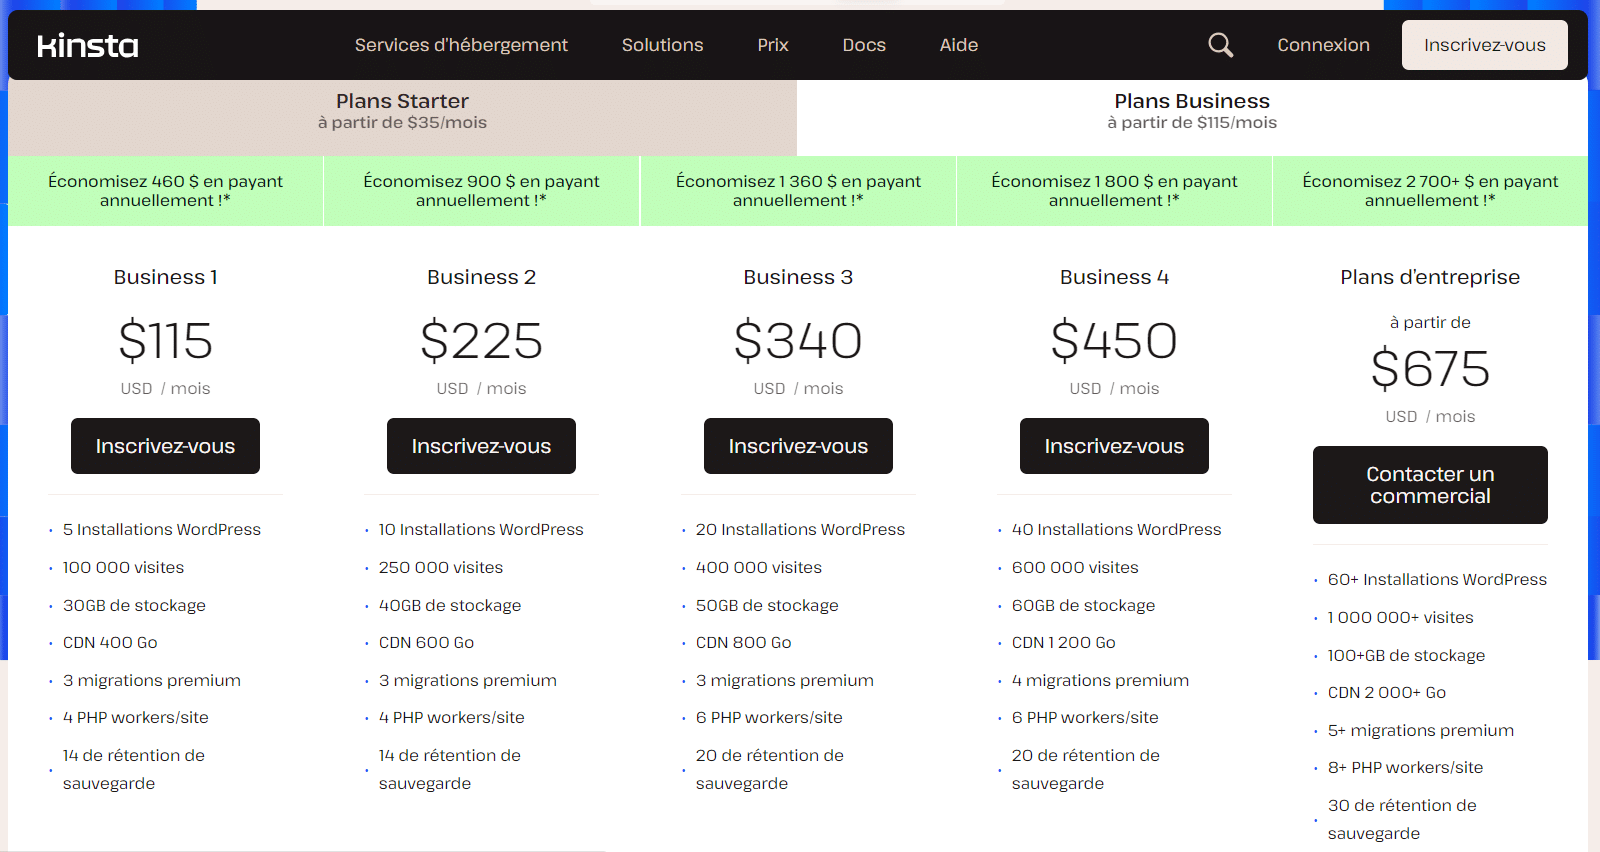Open the Aide menu item
Viewport: 1600px width, 852px height.
[x=959, y=45]
